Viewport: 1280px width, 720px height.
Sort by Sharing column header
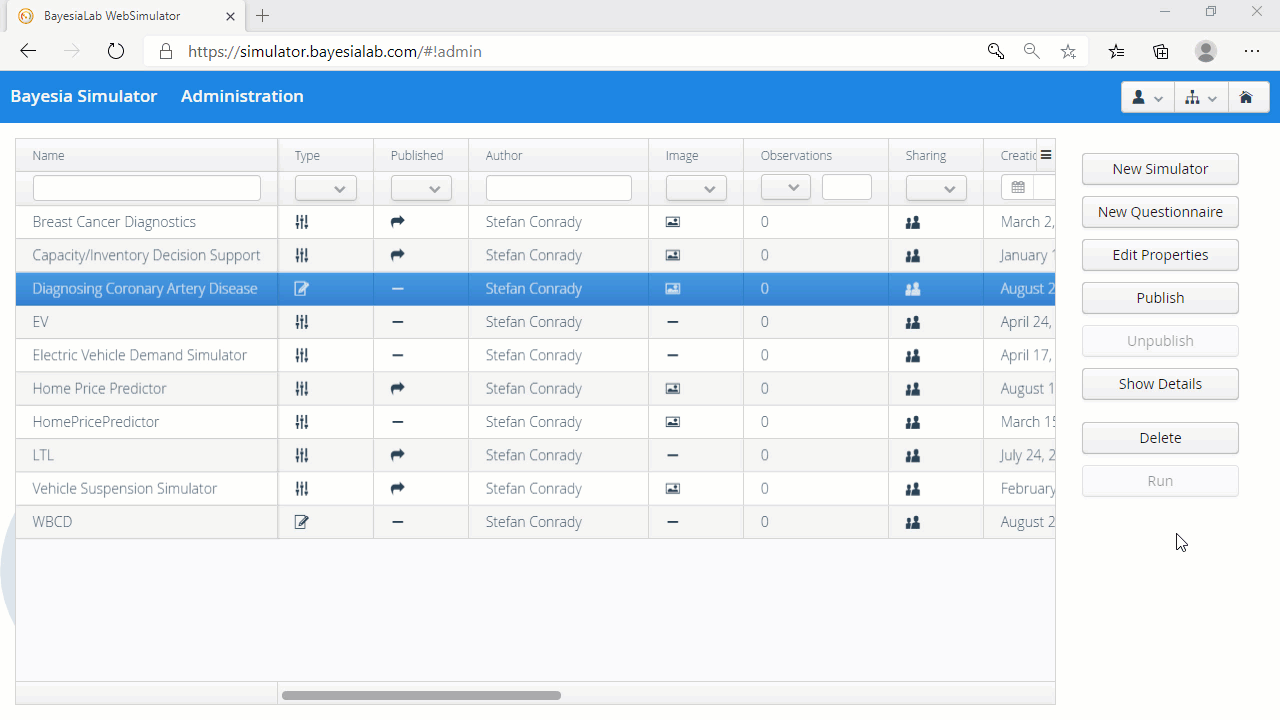936,155
